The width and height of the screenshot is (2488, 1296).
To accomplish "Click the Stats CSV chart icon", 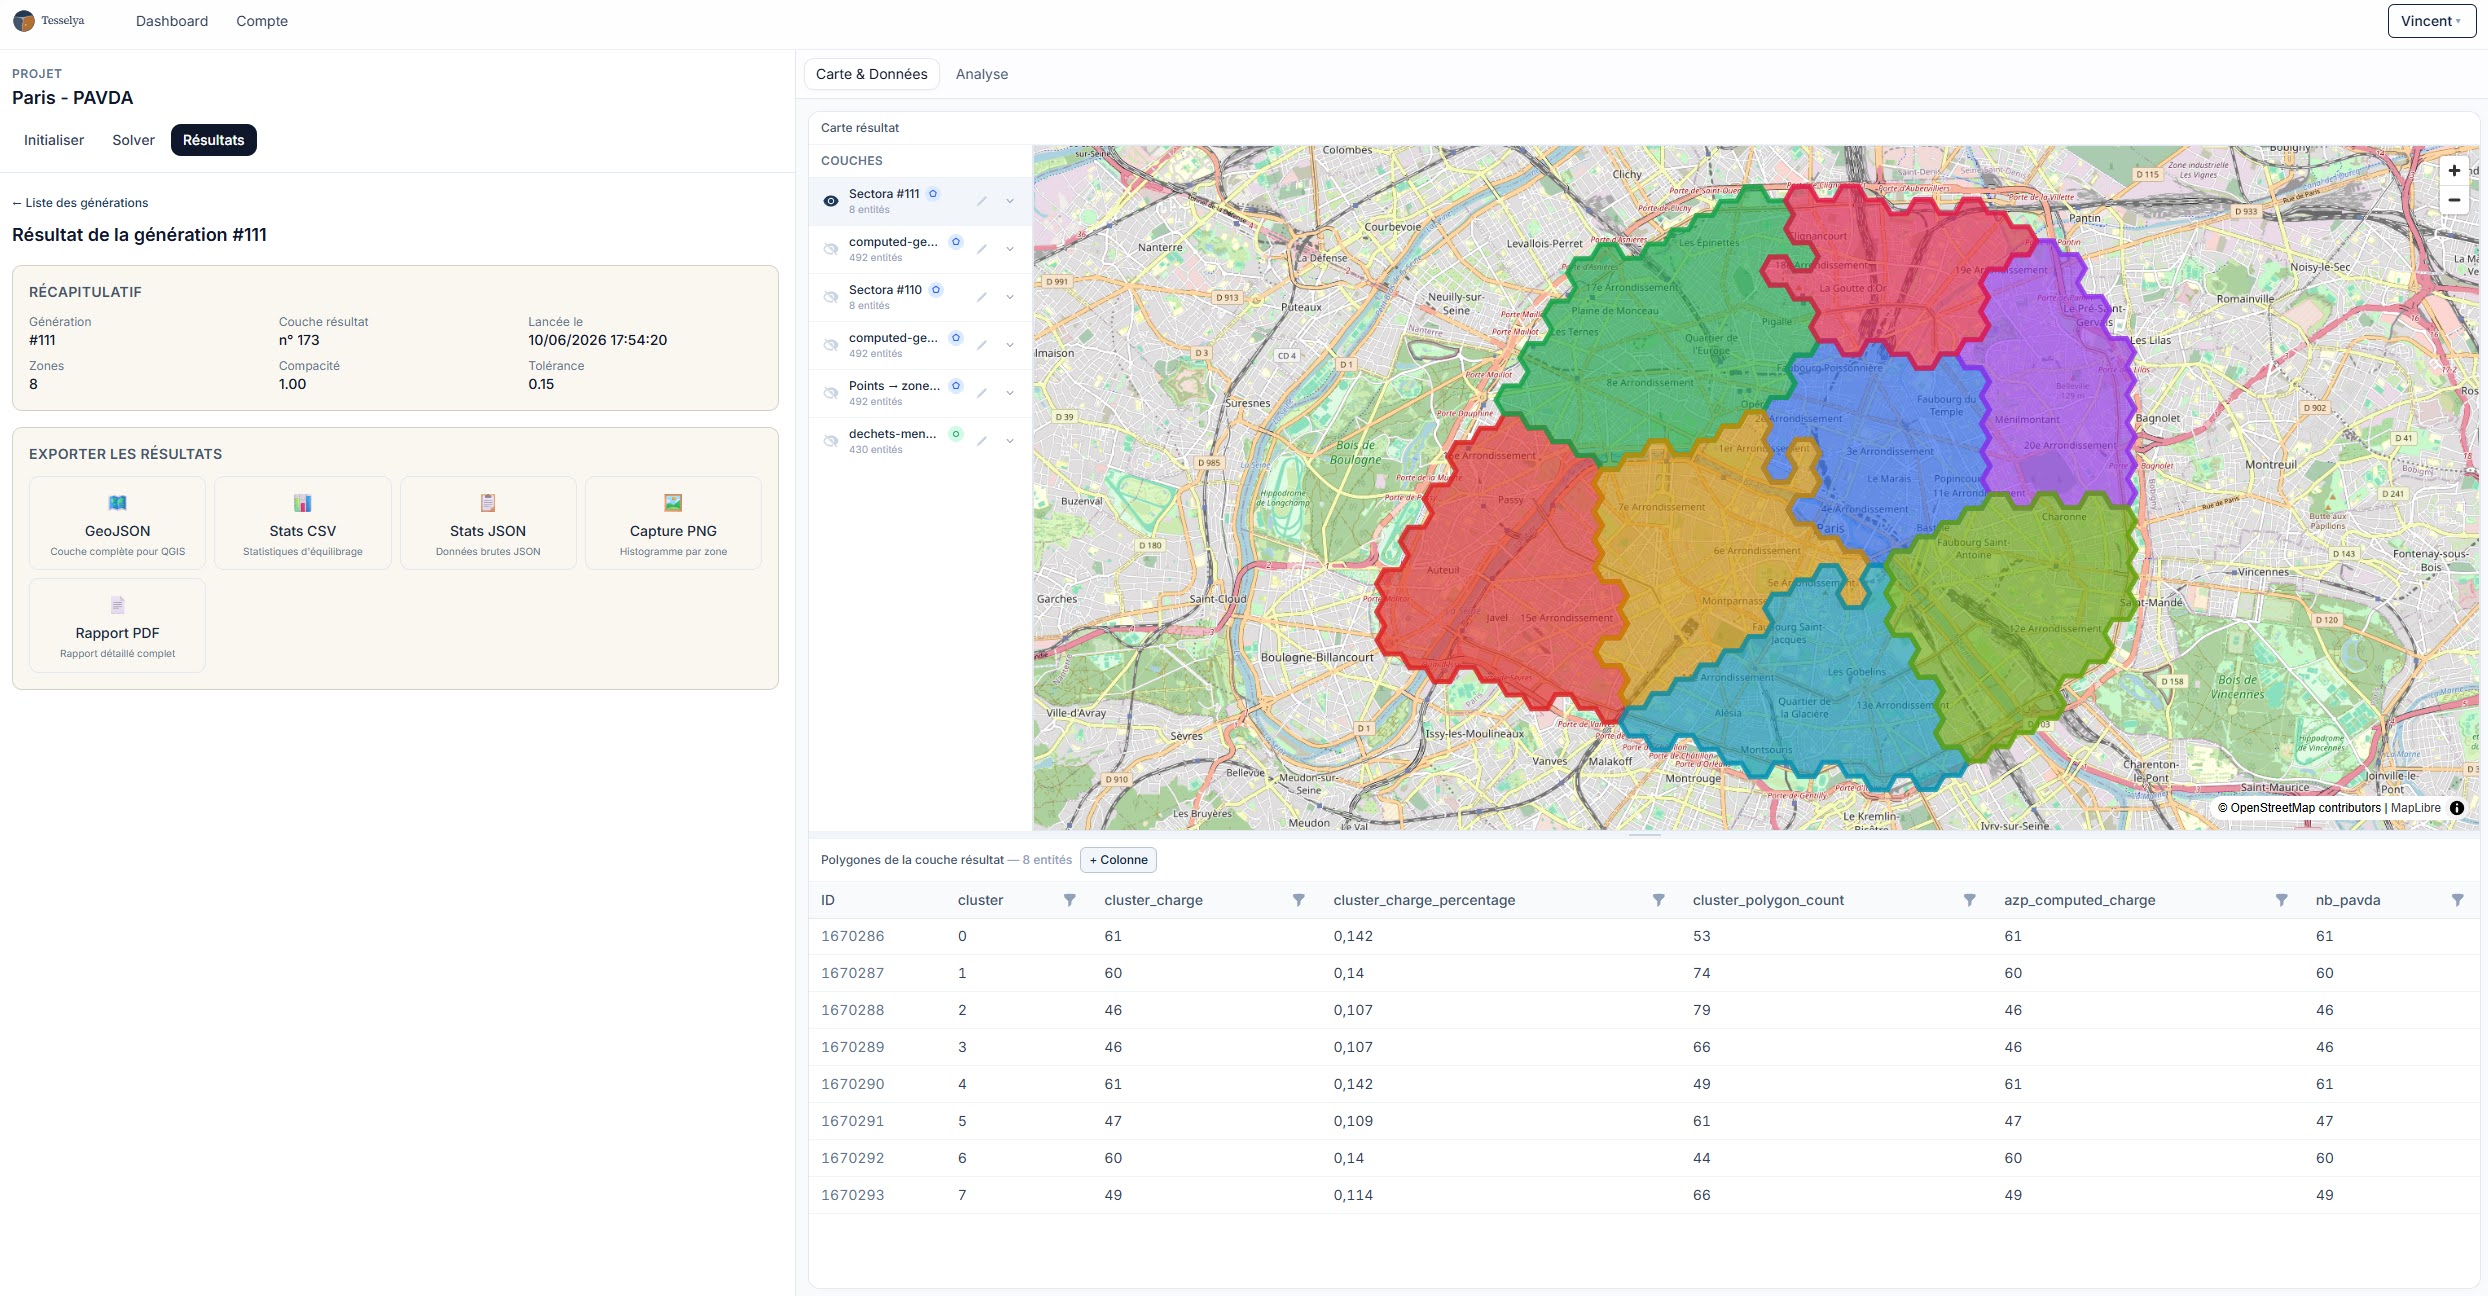I will pyautogui.click(x=302, y=503).
